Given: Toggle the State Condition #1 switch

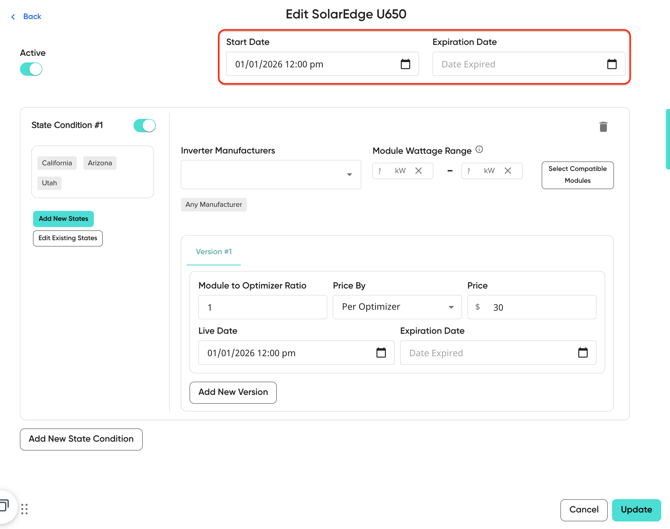Looking at the screenshot, I should (x=144, y=126).
